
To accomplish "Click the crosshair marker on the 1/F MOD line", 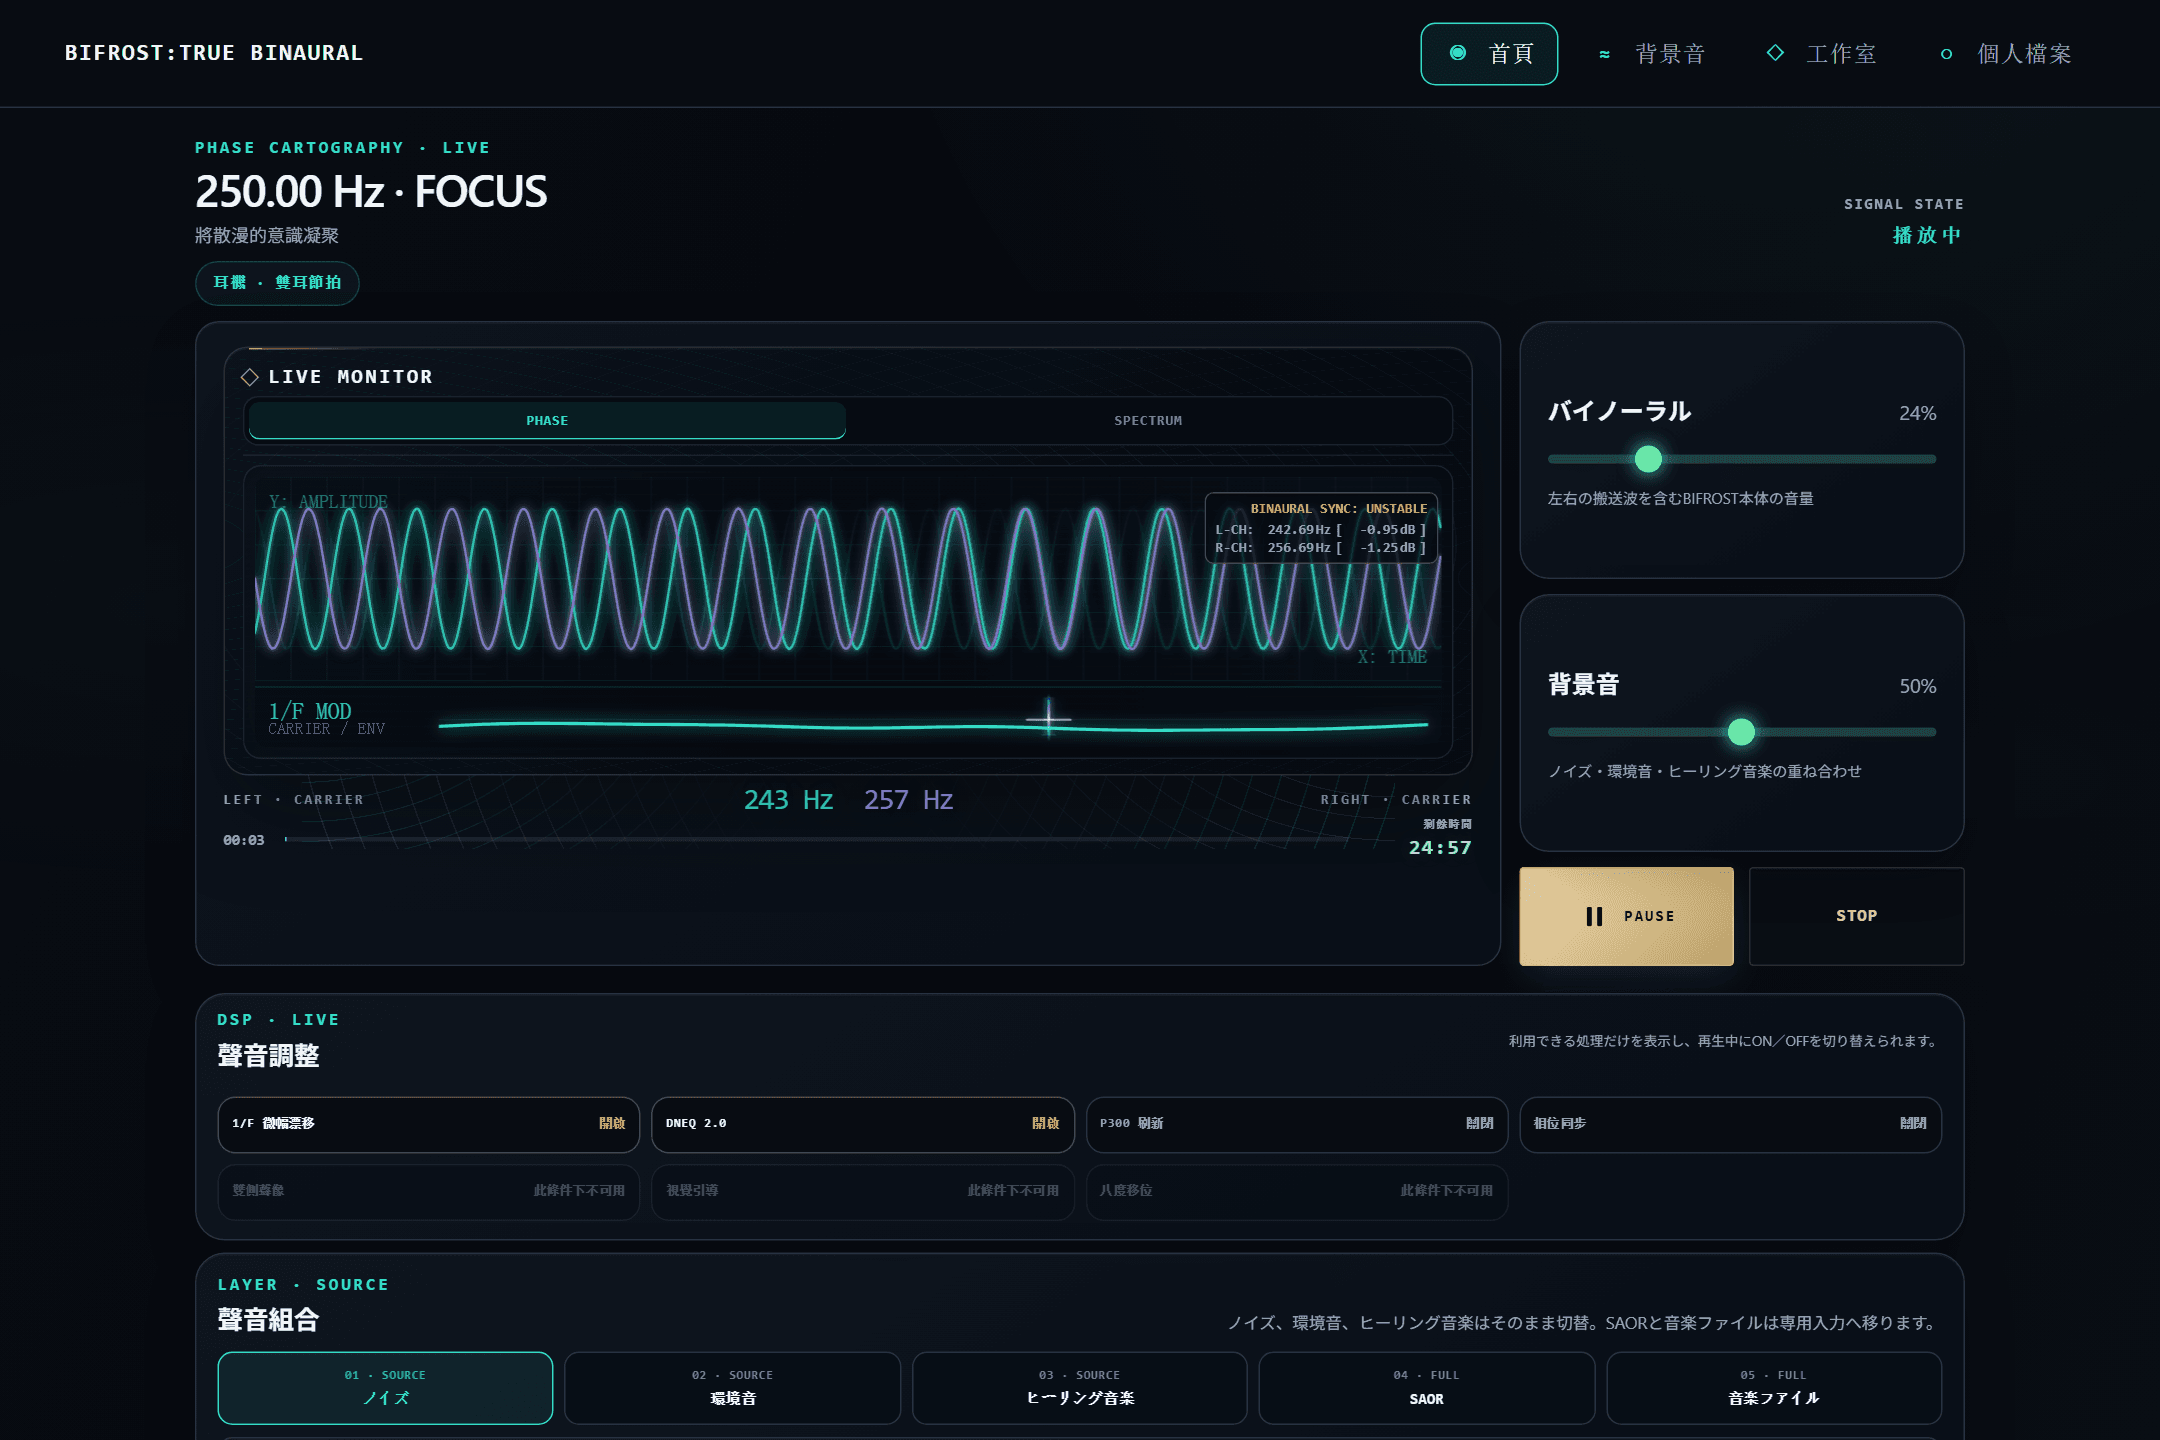I will pyautogui.click(x=1048, y=718).
